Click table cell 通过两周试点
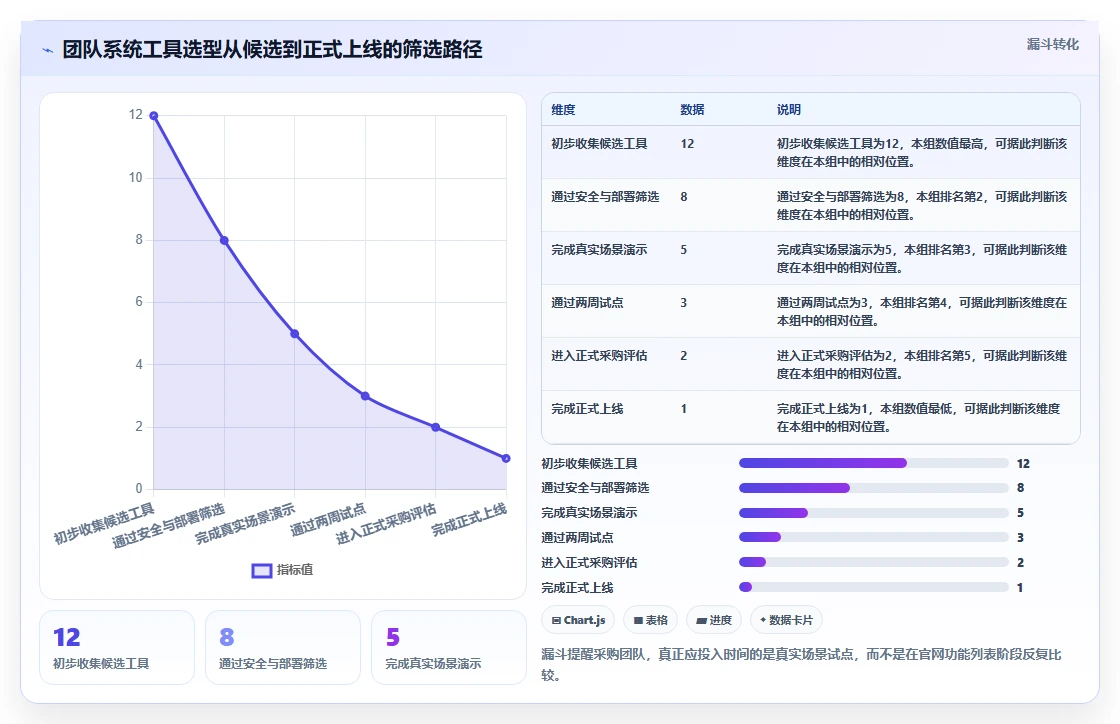 pos(586,303)
